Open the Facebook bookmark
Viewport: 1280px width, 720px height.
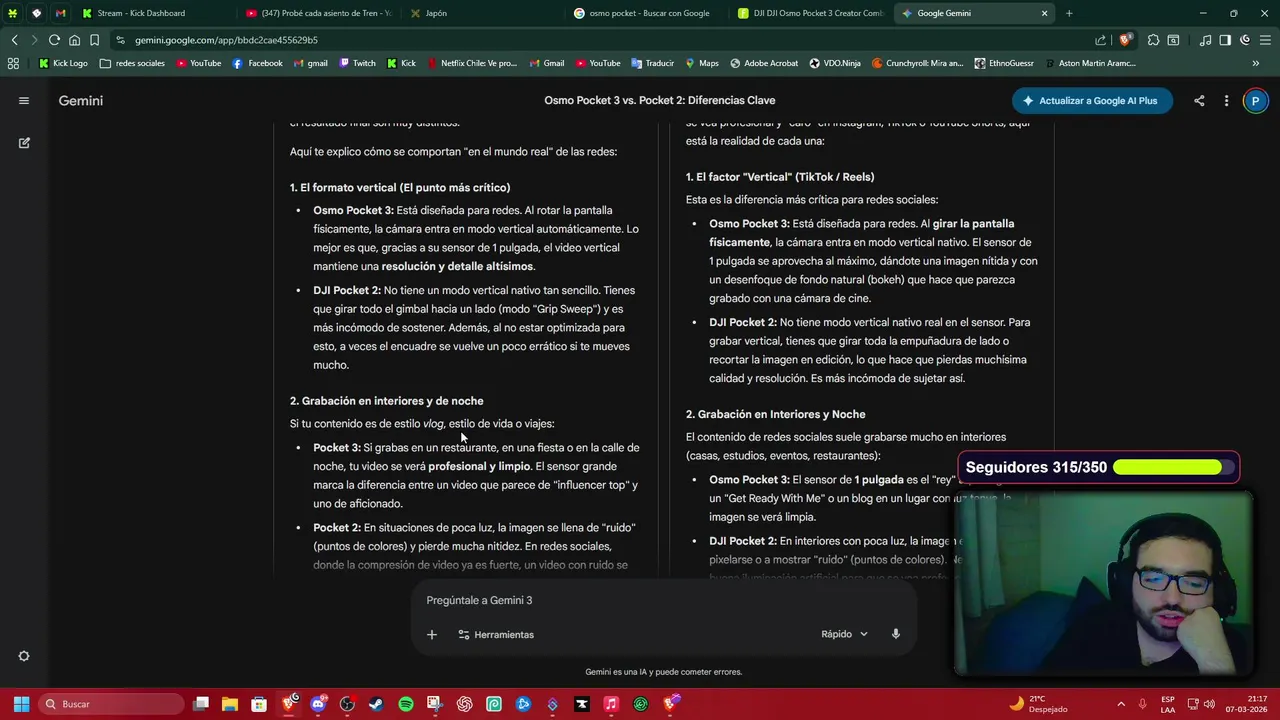[x=257, y=63]
